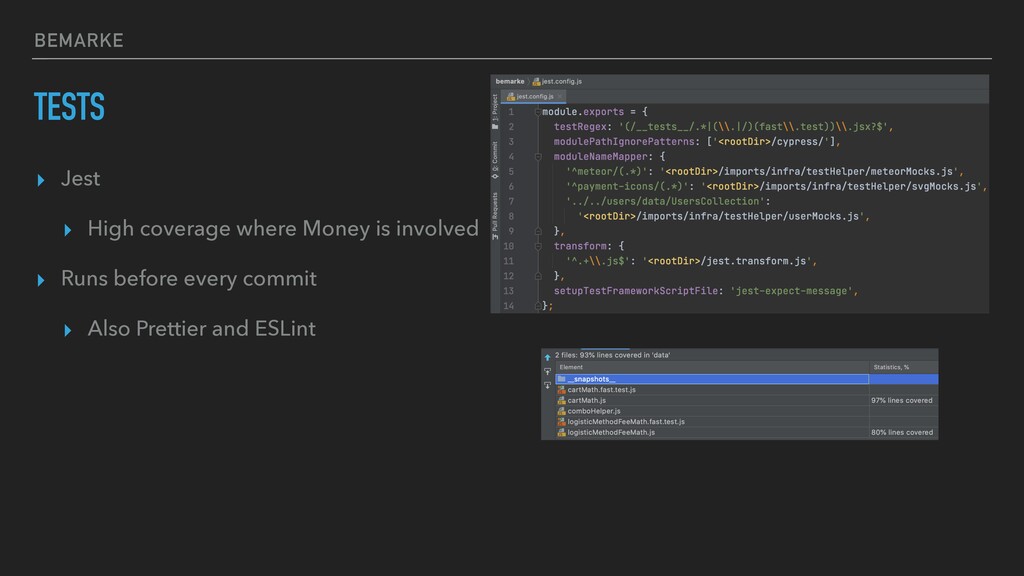Sort by the Element column header
The image size is (1024, 576).
click(x=712, y=367)
